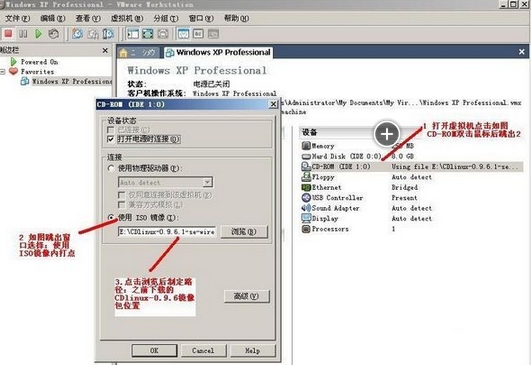Click OK in the CD-ROM dialog

click(154, 350)
